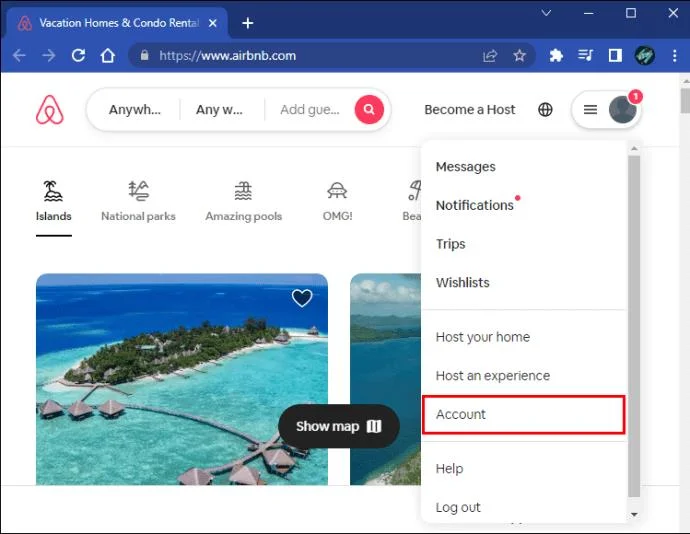Screen dimensions: 690x534
Task: Toggle the browser side panel icon
Action: click(615, 55)
